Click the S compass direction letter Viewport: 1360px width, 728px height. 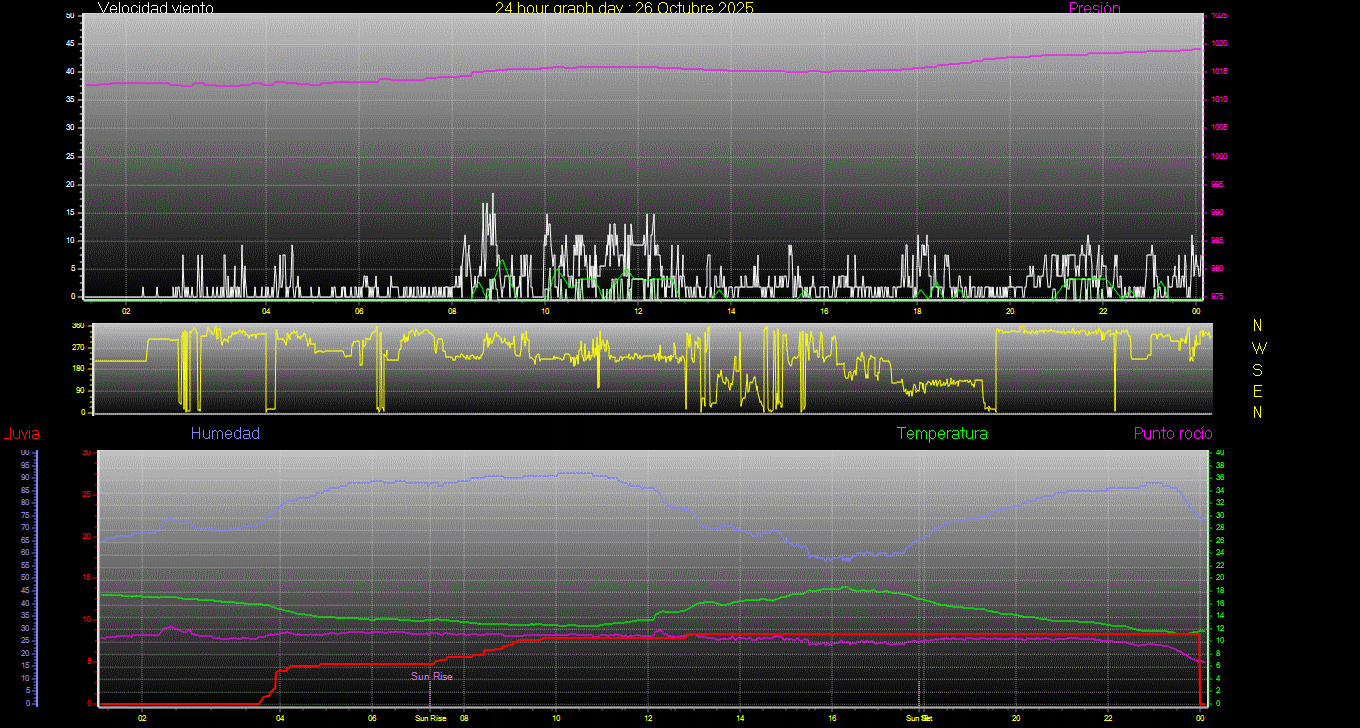coord(1258,369)
